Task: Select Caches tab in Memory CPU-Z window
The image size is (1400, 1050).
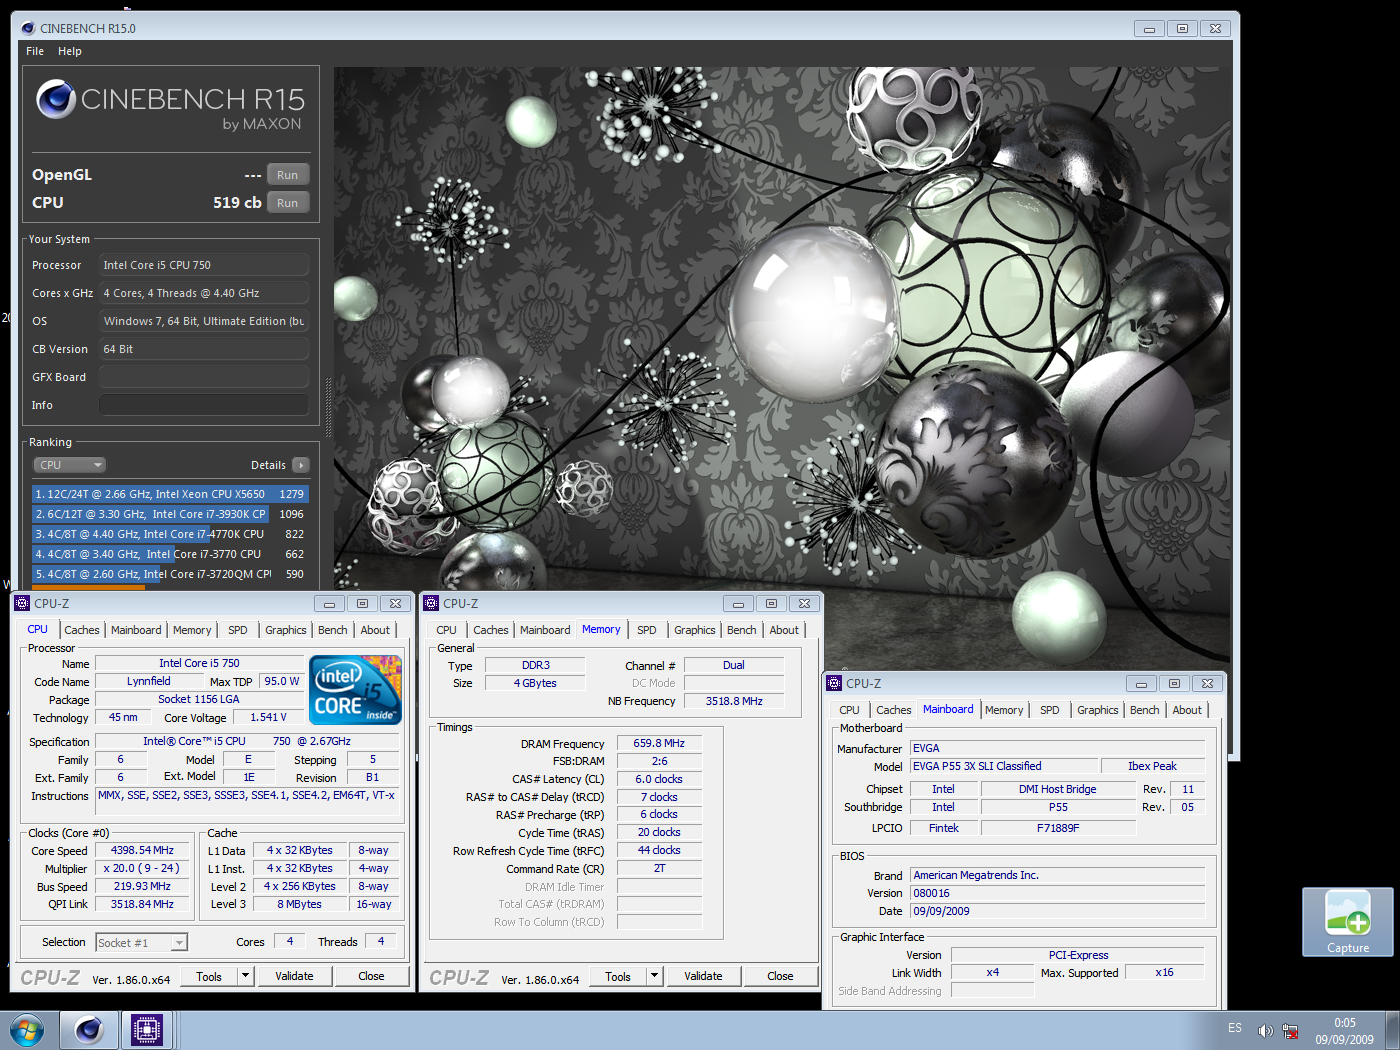Action: (491, 630)
